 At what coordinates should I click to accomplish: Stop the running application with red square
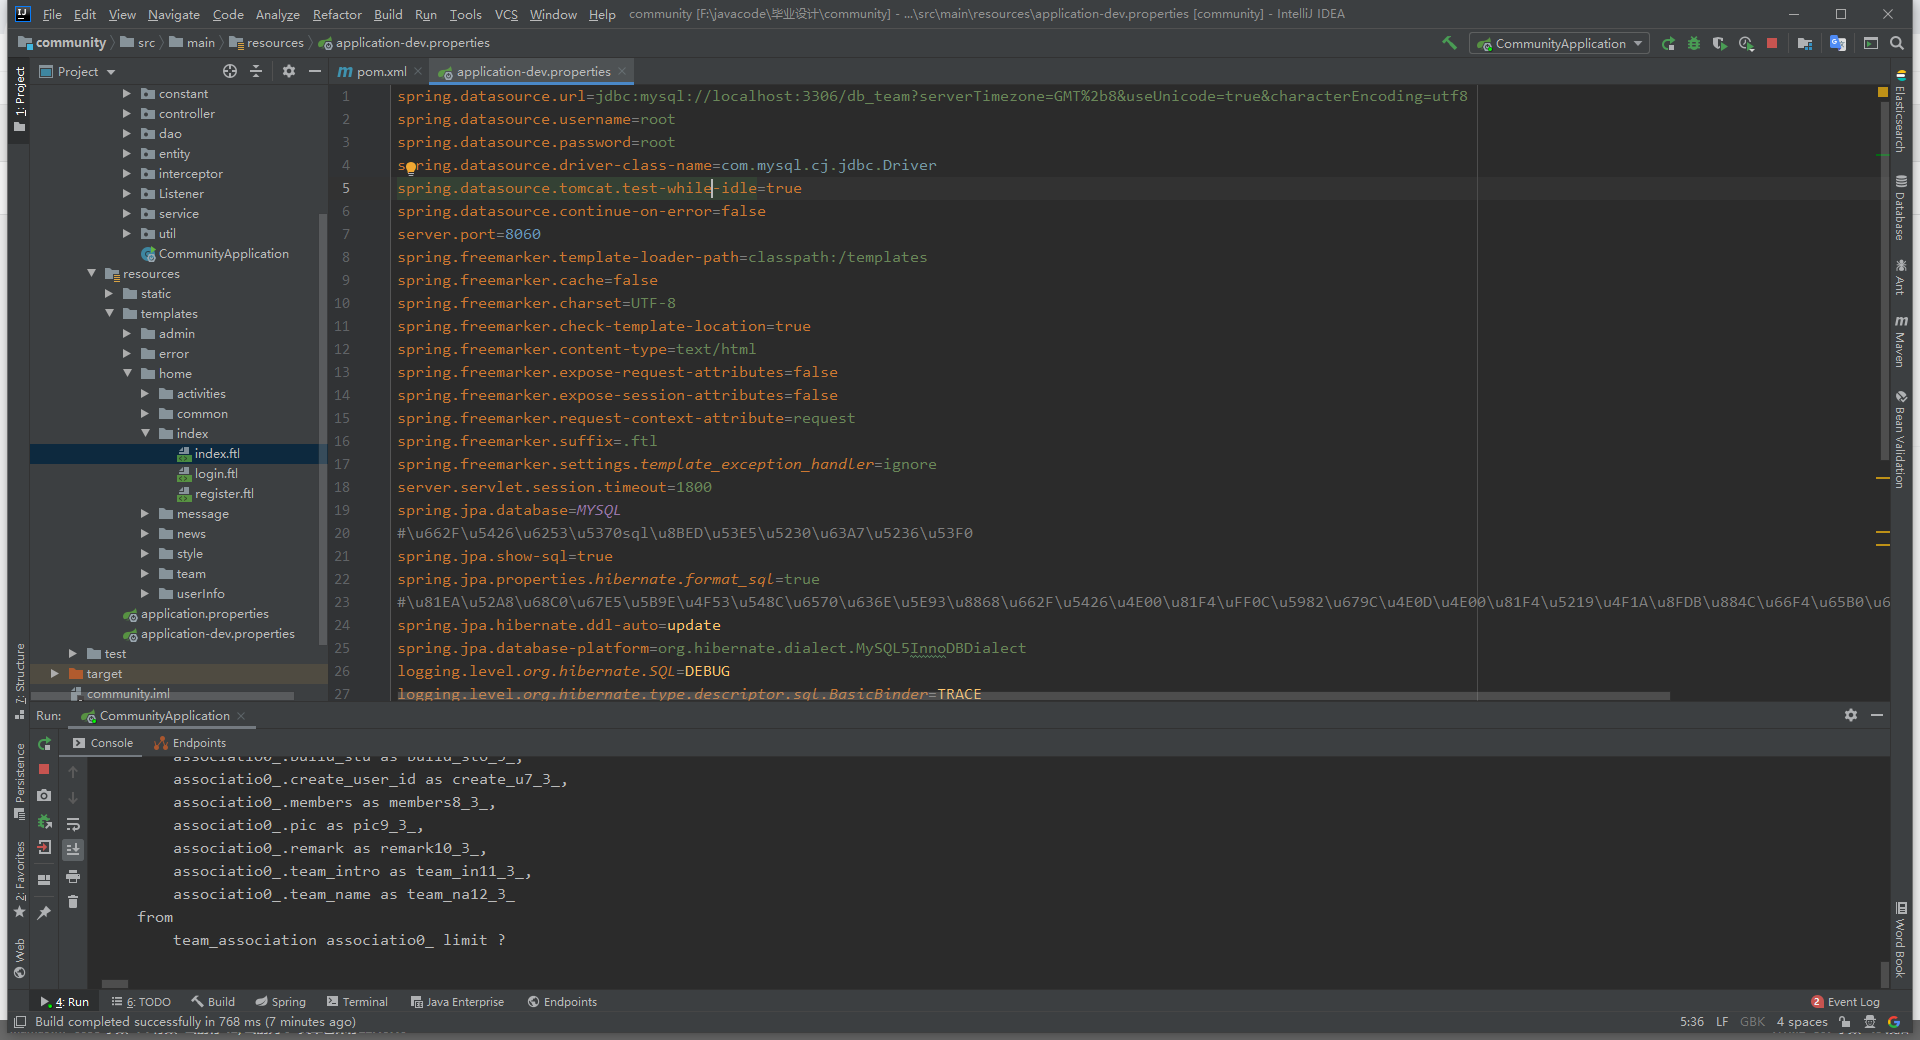point(1772,43)
